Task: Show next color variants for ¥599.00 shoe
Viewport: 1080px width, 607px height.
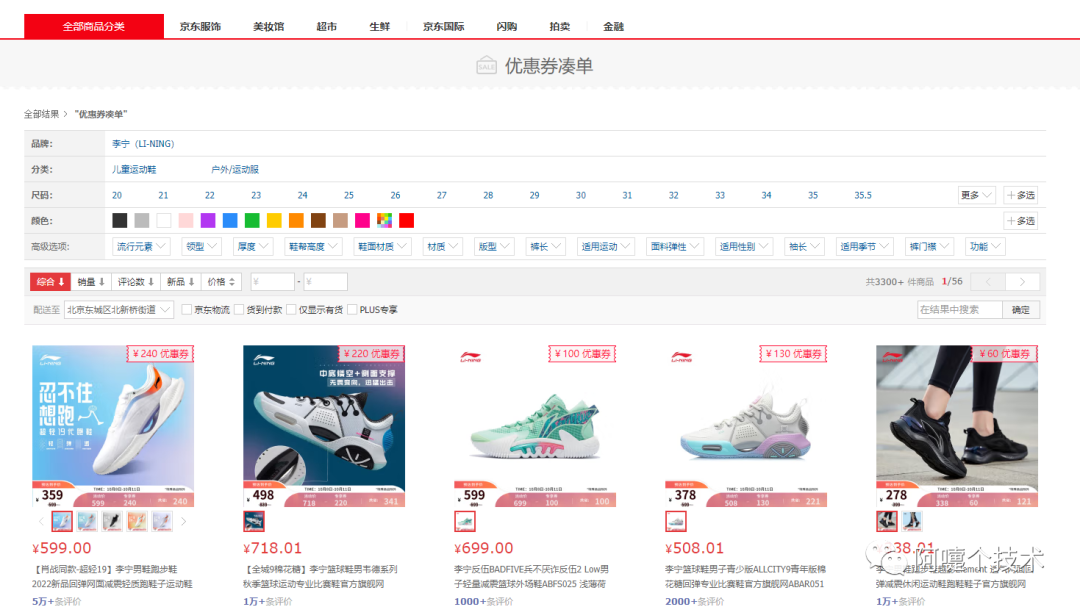Action: click(183, 522)
